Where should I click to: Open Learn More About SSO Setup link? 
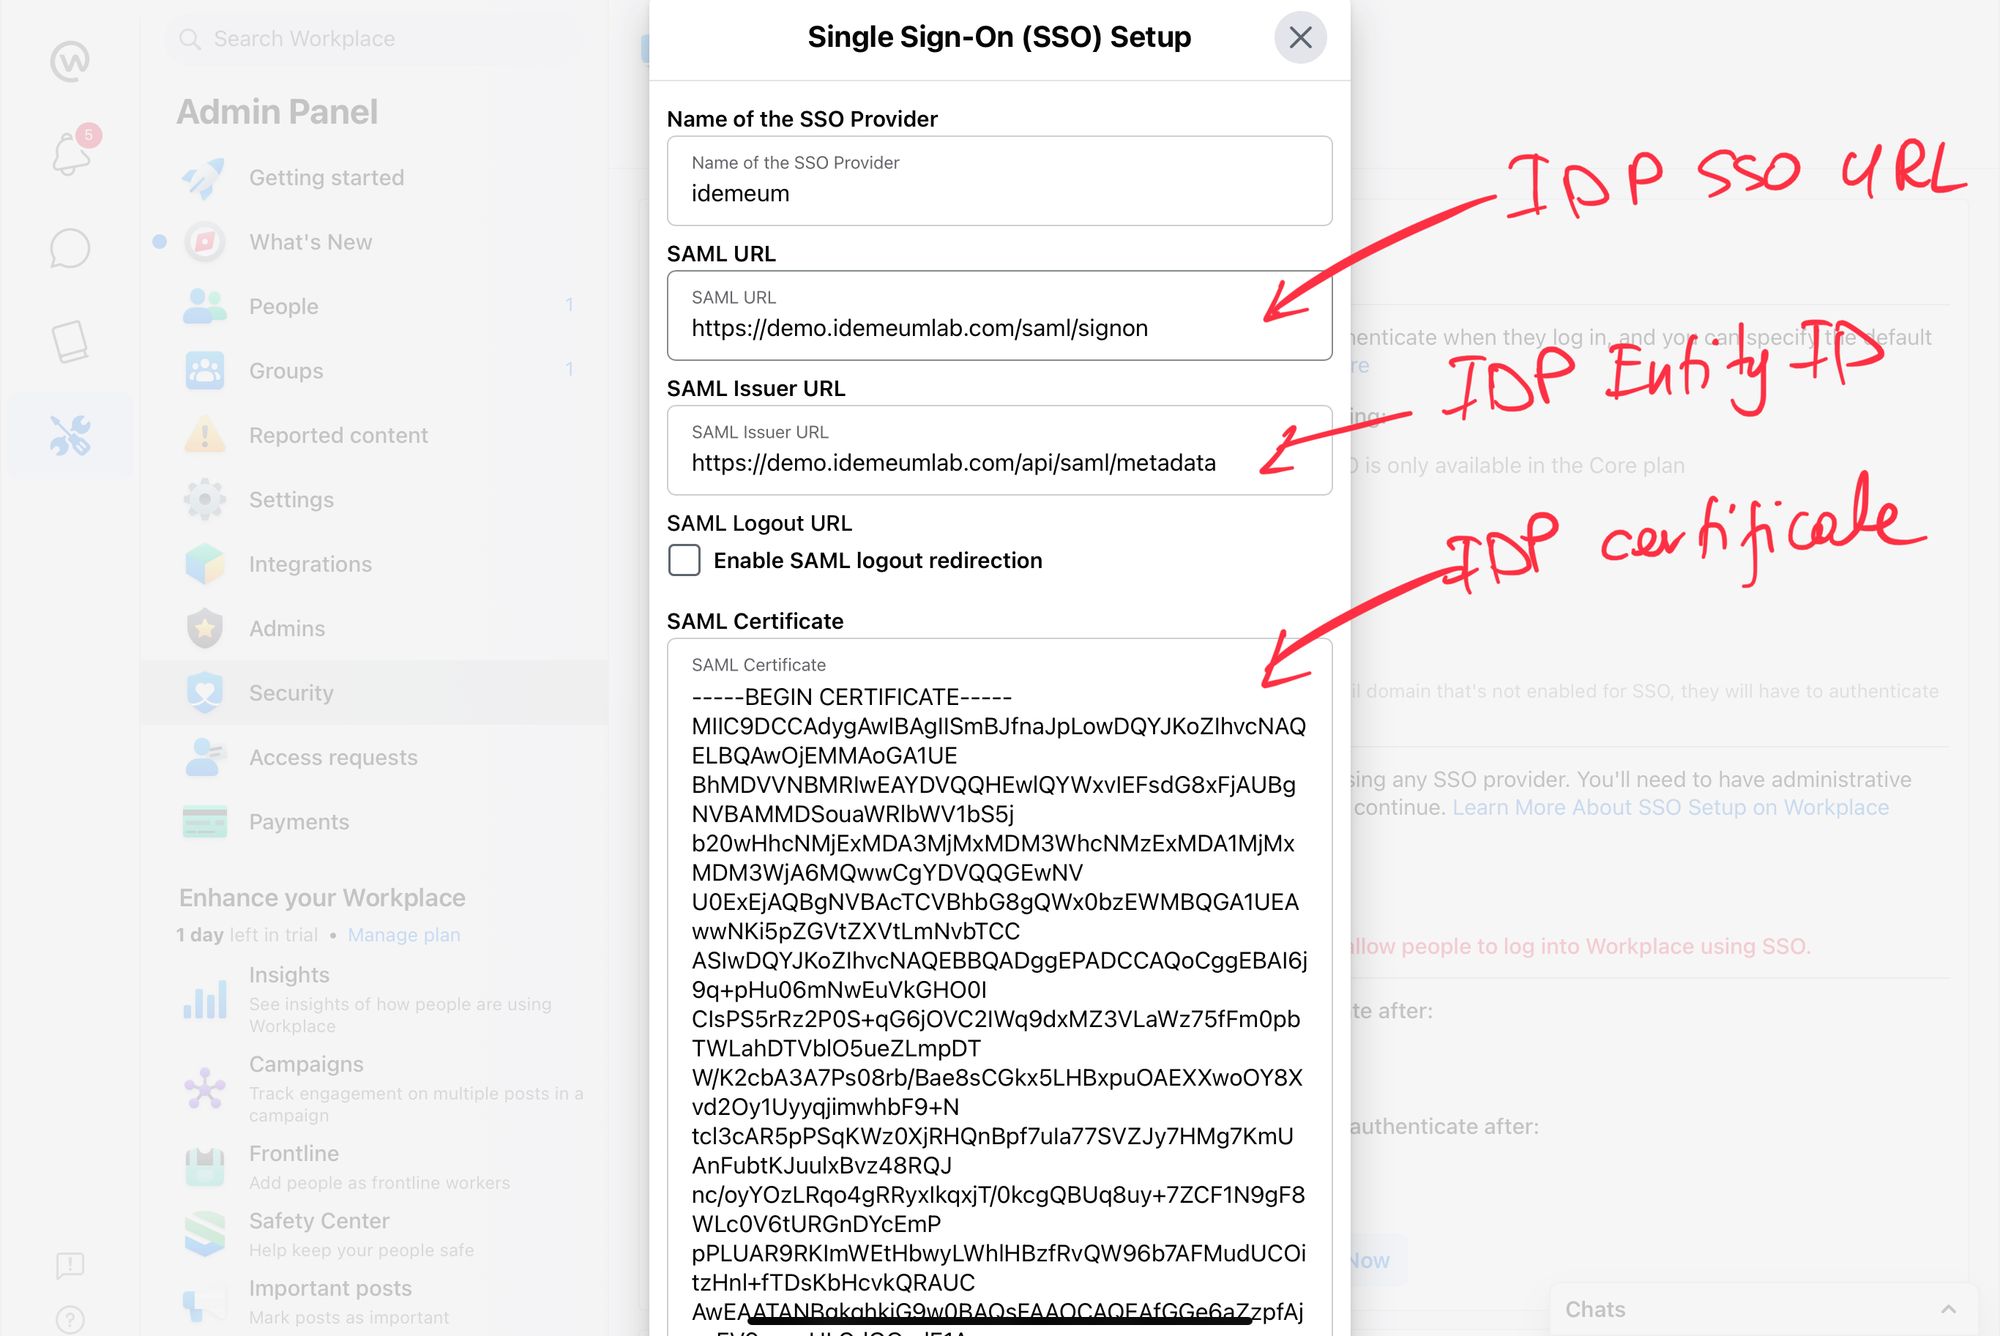(x=1670, y=807)
